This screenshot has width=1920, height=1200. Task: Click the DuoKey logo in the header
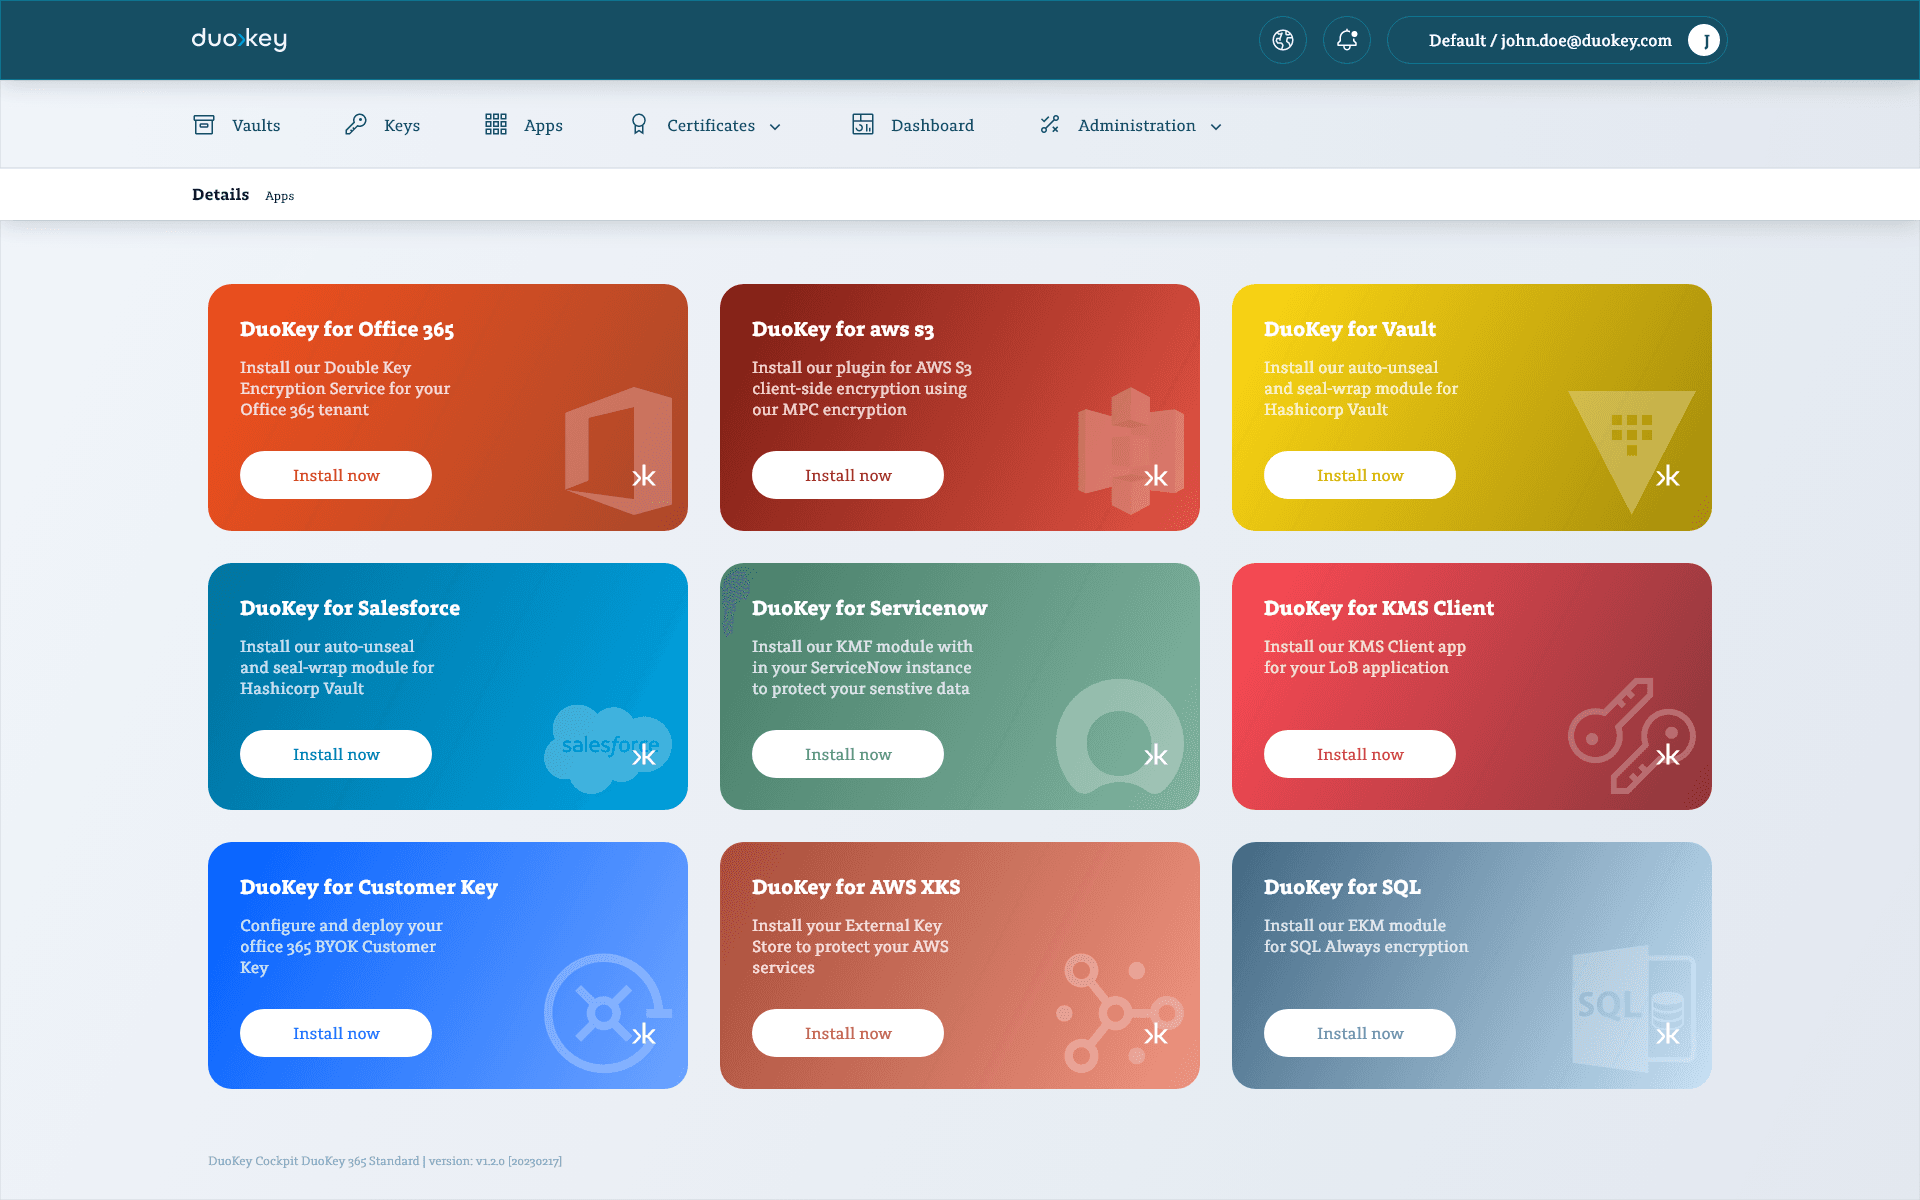[239, 39]
